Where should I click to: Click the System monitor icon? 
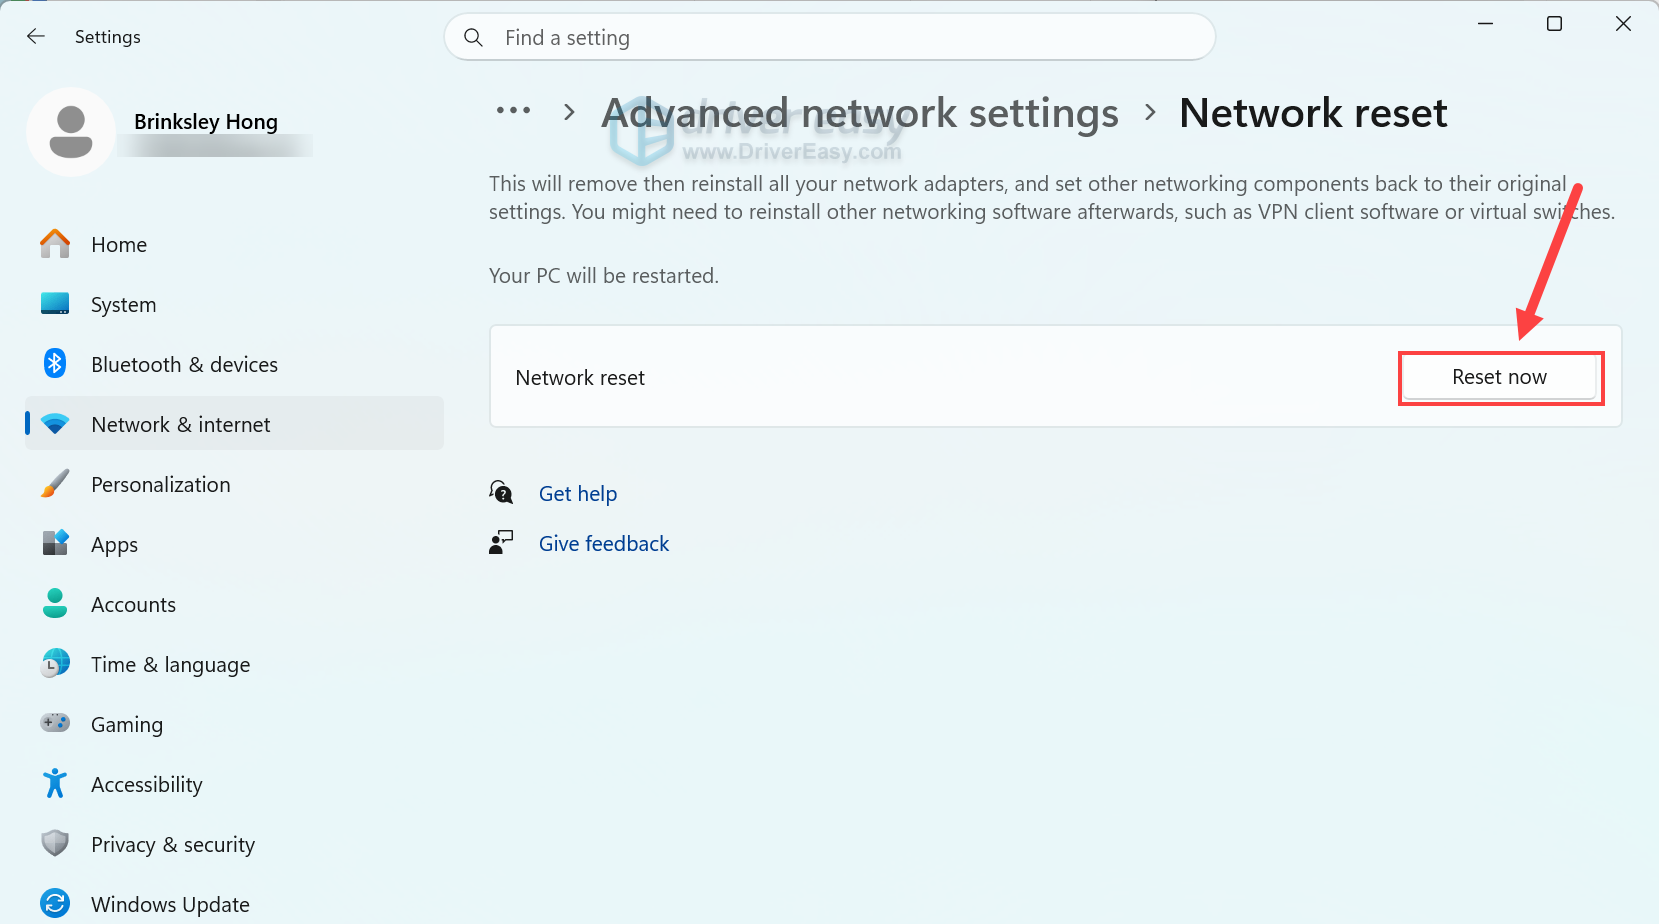(x=55, y=304)
